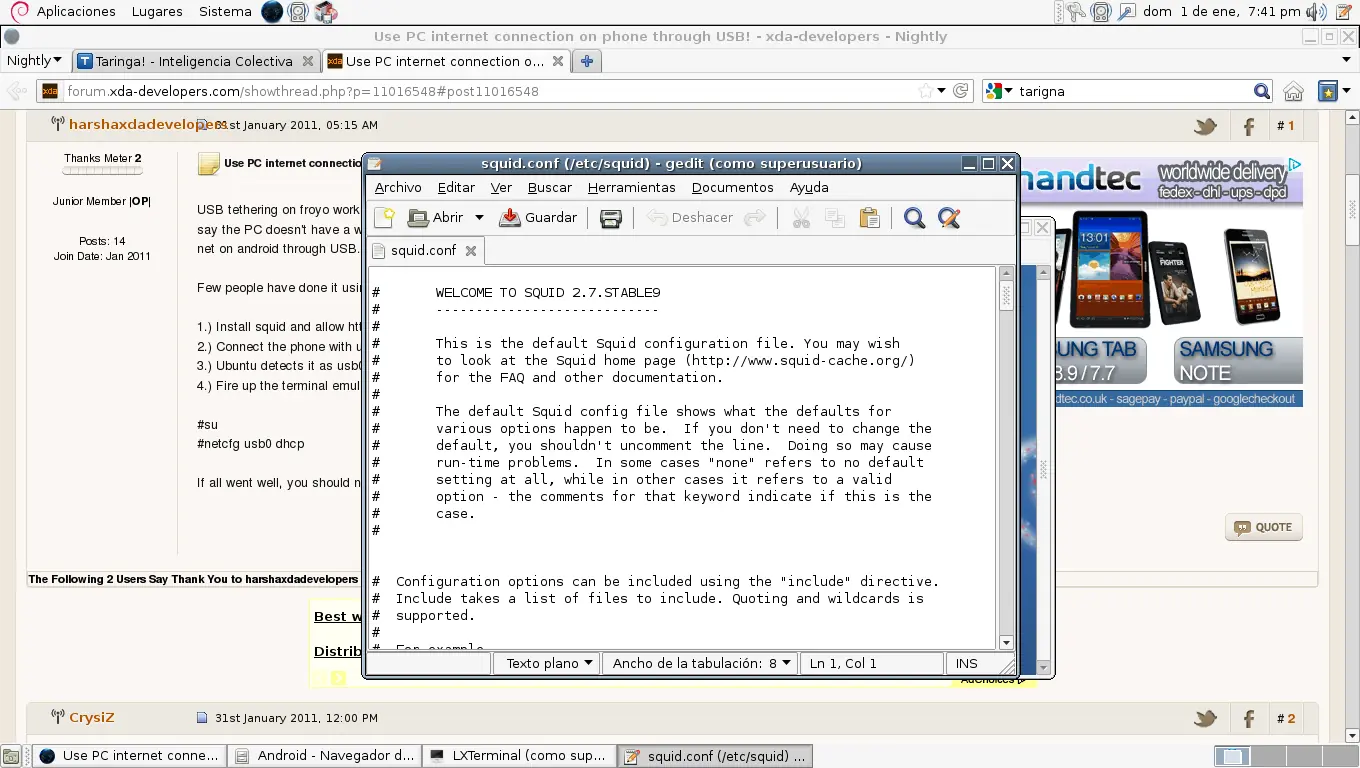
Task: Open the Texto plano language dropdown
Action: (547, 663)
